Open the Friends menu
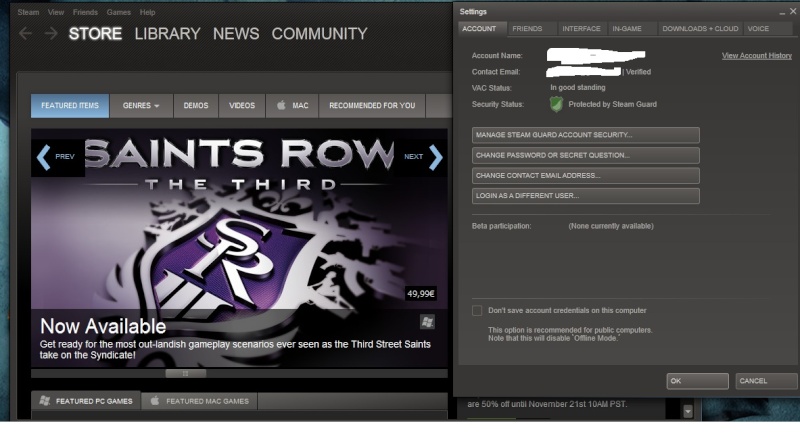Screen dimensions: 800x438 point(85,12)
